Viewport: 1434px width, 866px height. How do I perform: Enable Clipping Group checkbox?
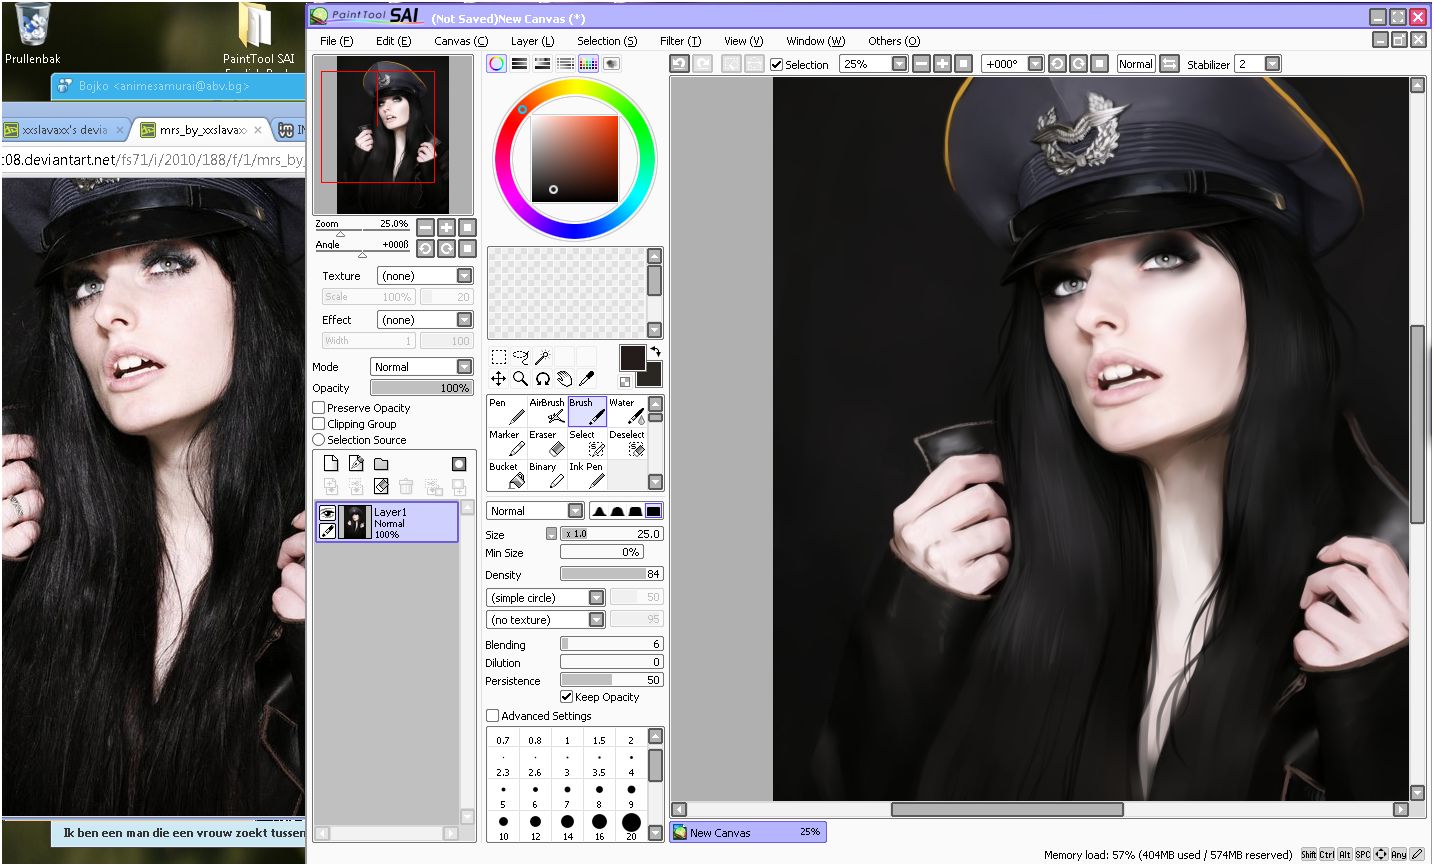[x=319, y=424]
